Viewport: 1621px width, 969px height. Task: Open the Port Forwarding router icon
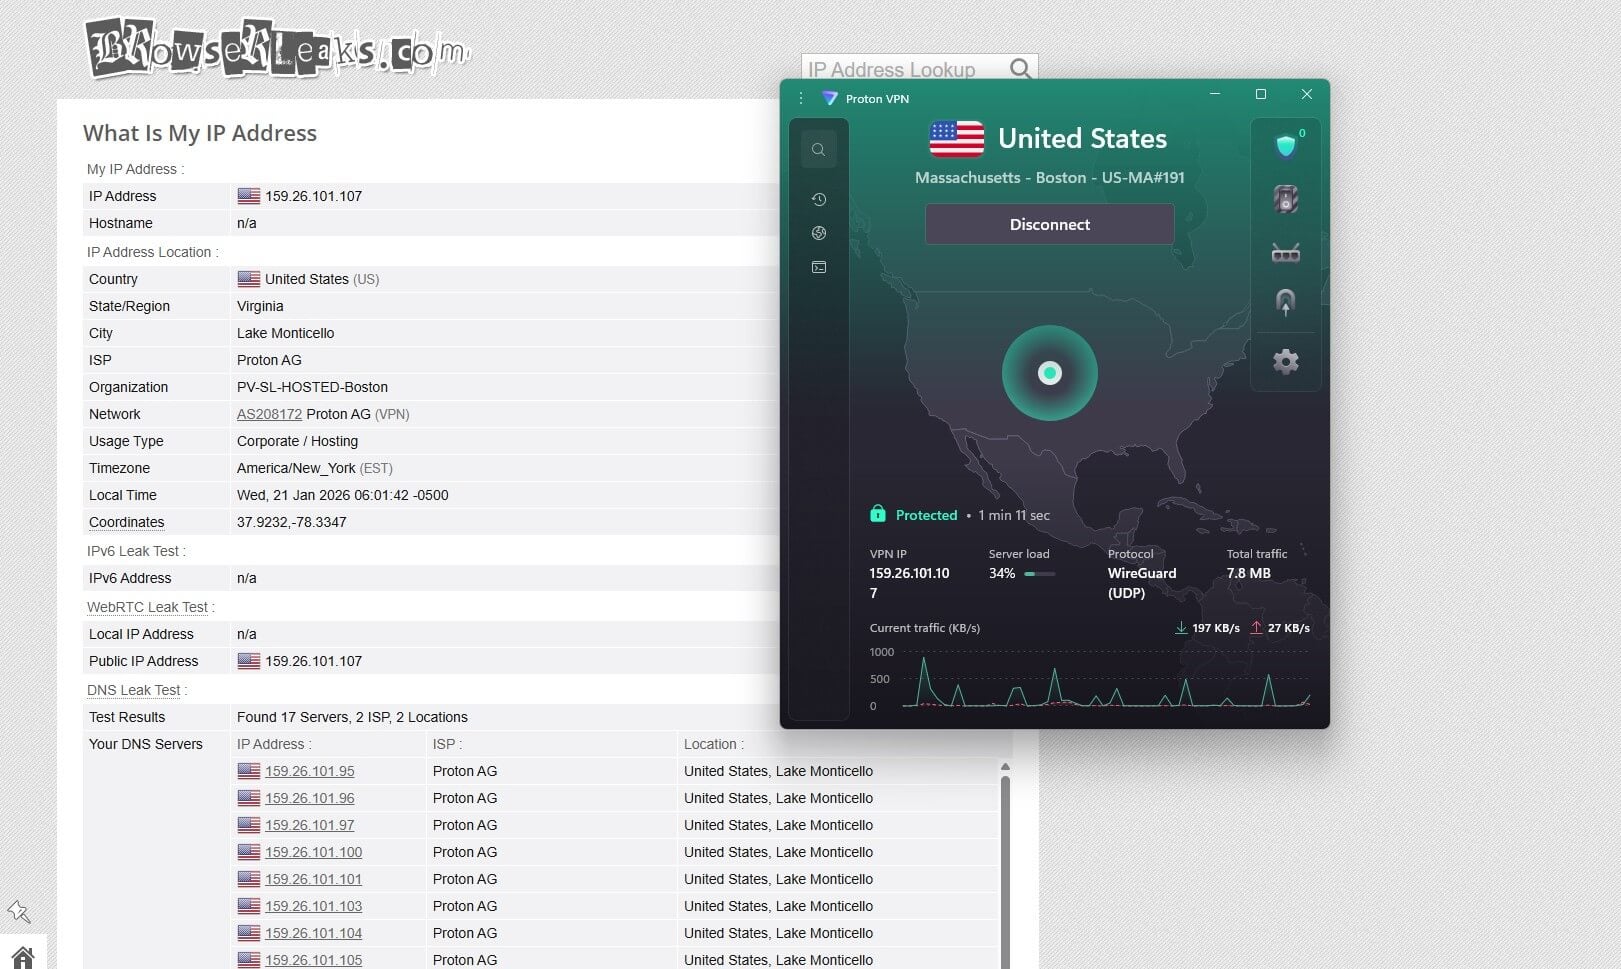tap(1286, 252)
